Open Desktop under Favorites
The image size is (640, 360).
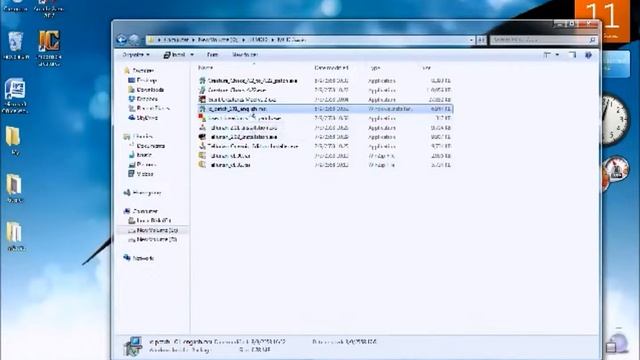143,80
